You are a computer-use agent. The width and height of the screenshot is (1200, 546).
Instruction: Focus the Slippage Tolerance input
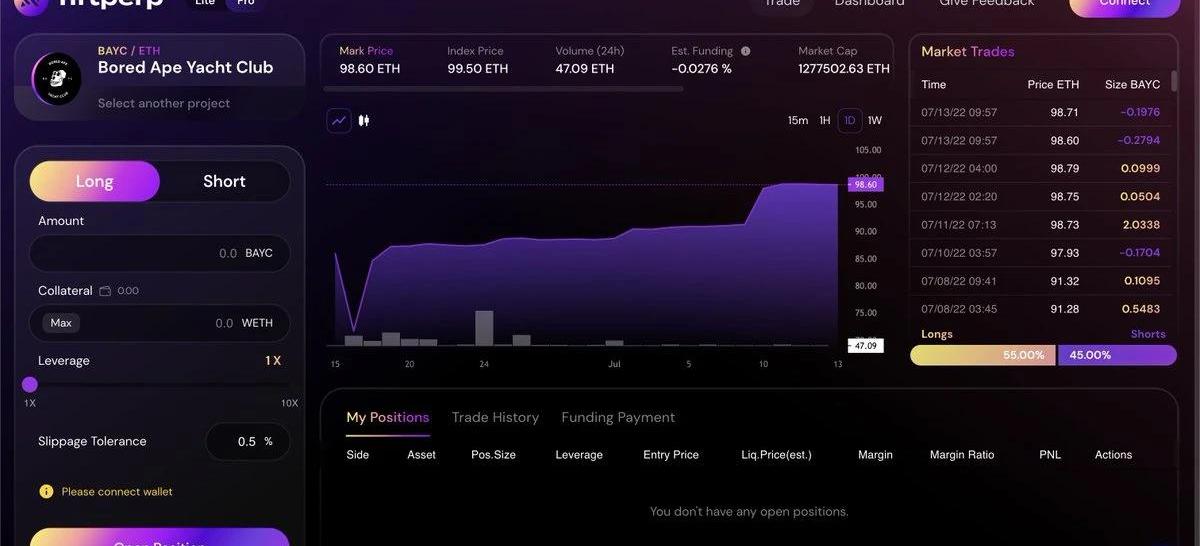(247, 442)
